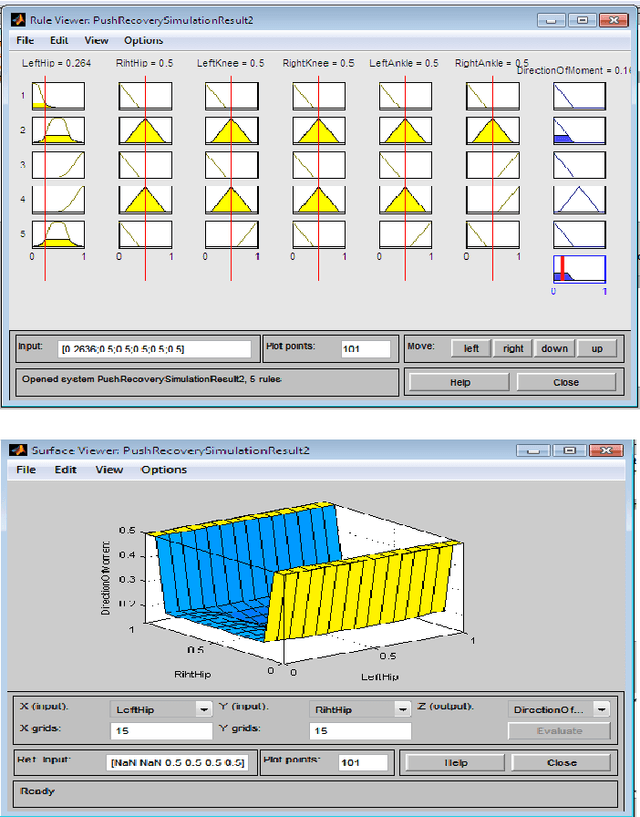Click the Rule Viewer Input field
The width and height of the screenshot is (640, 817).
[x=154, y=349]
